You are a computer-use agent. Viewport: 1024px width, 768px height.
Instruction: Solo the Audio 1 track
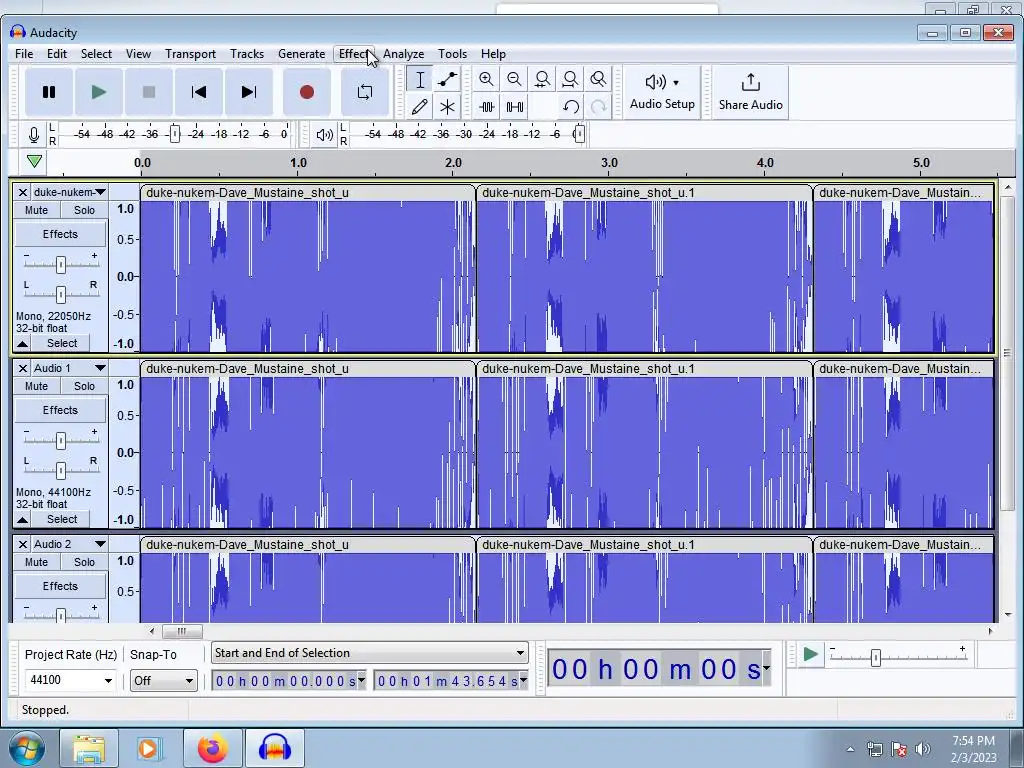(84, 386)
